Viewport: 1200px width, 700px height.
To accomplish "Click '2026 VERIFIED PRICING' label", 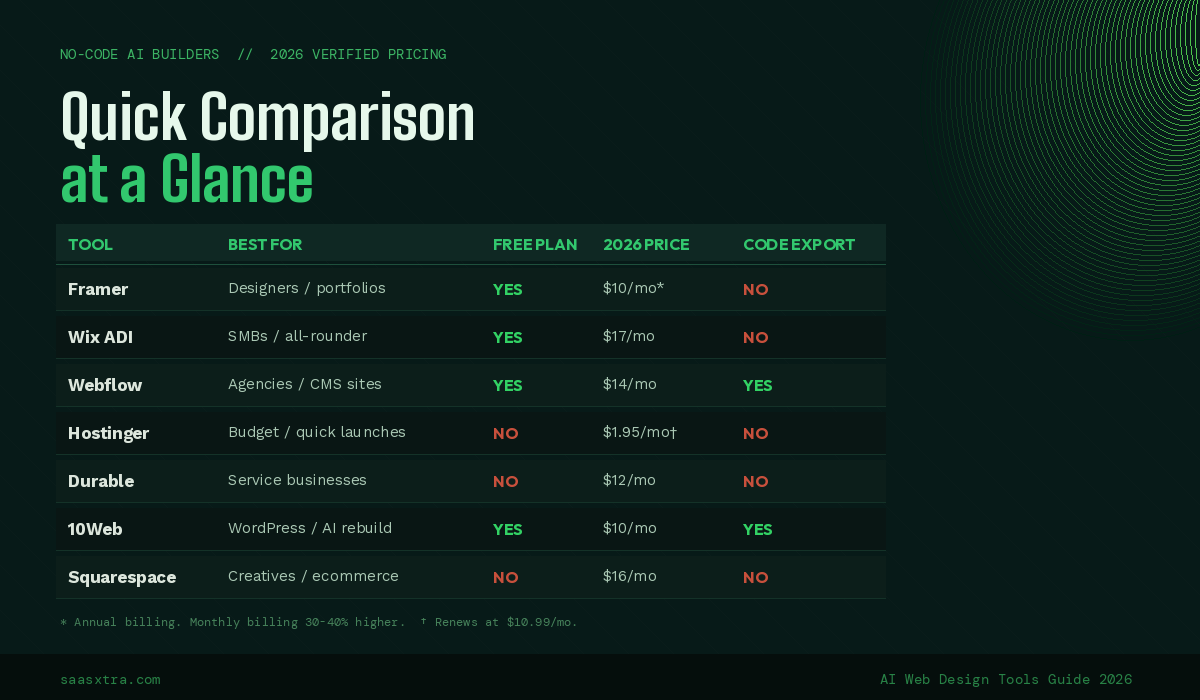I will (358, 54).
